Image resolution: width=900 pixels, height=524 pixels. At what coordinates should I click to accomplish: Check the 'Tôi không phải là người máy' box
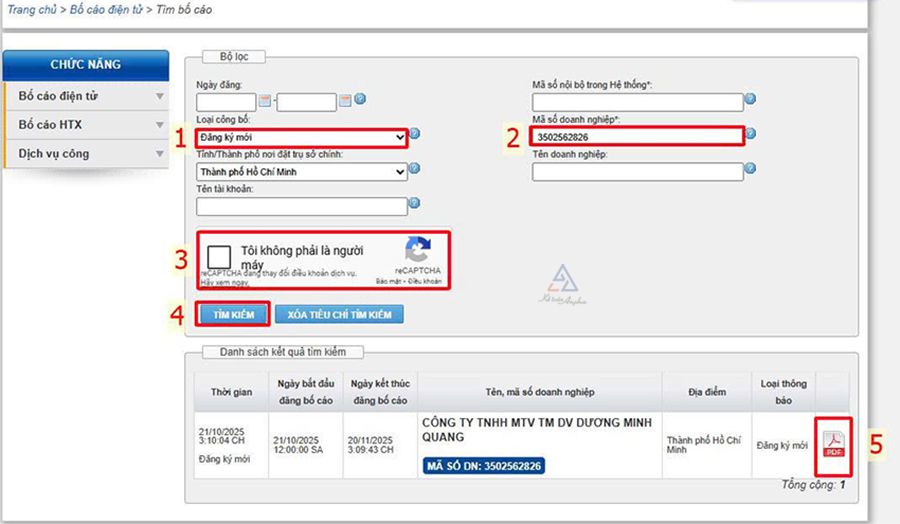[x=220, y=256]
